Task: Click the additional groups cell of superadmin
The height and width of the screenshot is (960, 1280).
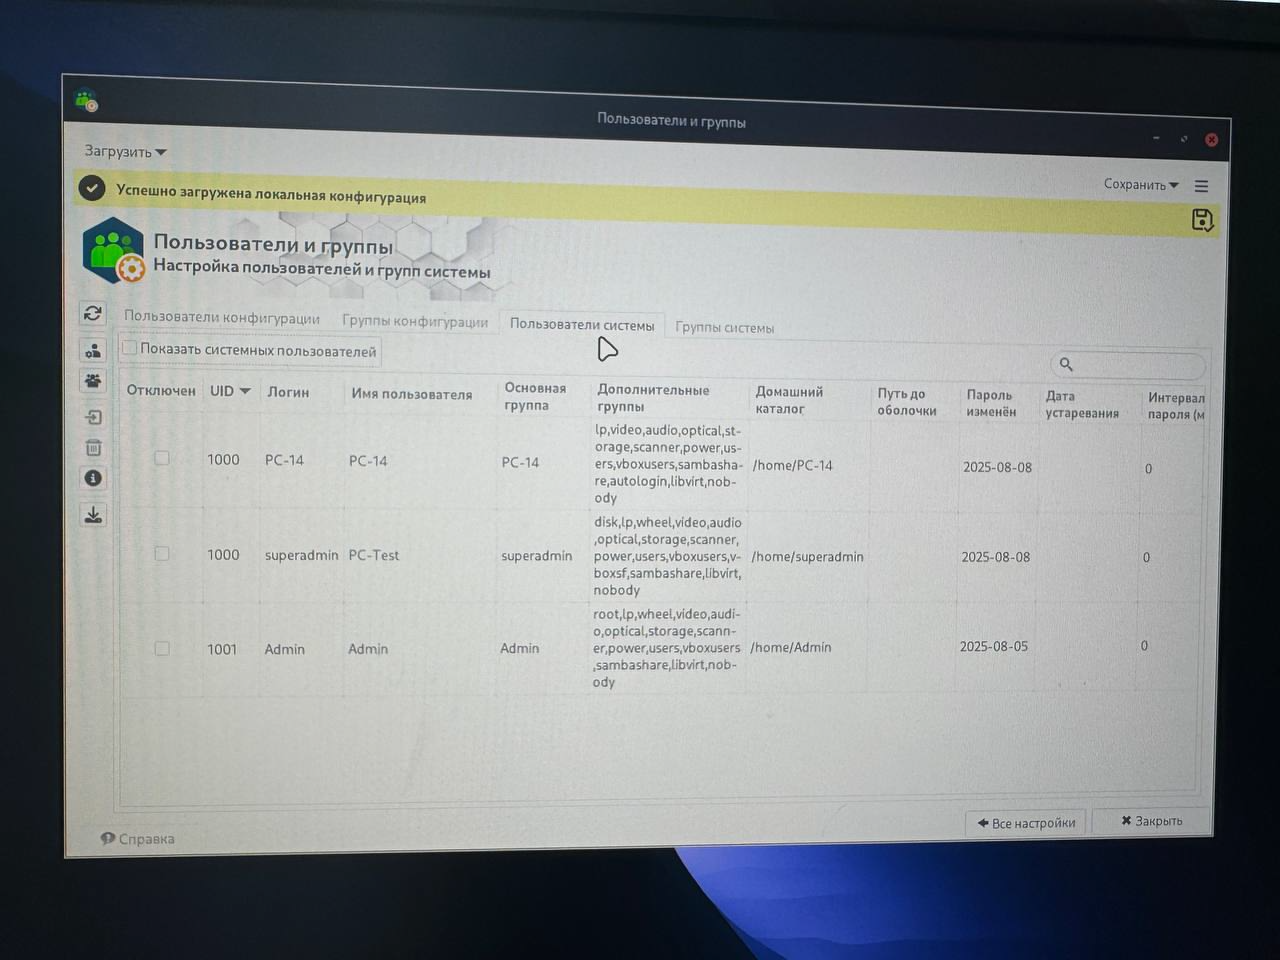Action: pyautogui.click(x=667, y=556)
